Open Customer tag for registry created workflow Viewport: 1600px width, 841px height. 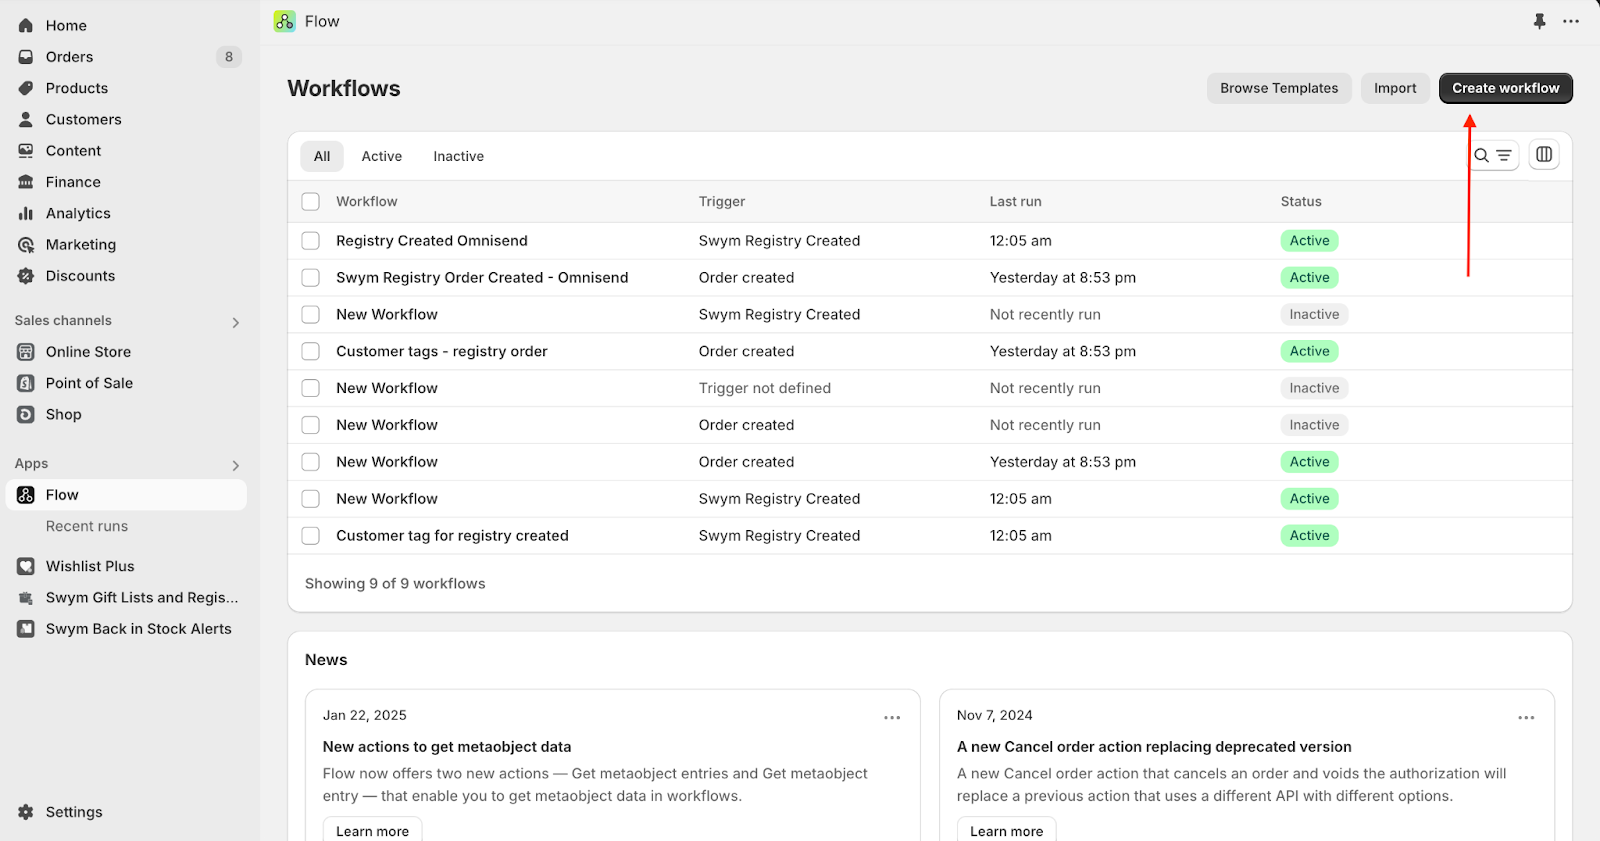click(x=452, y=536)
